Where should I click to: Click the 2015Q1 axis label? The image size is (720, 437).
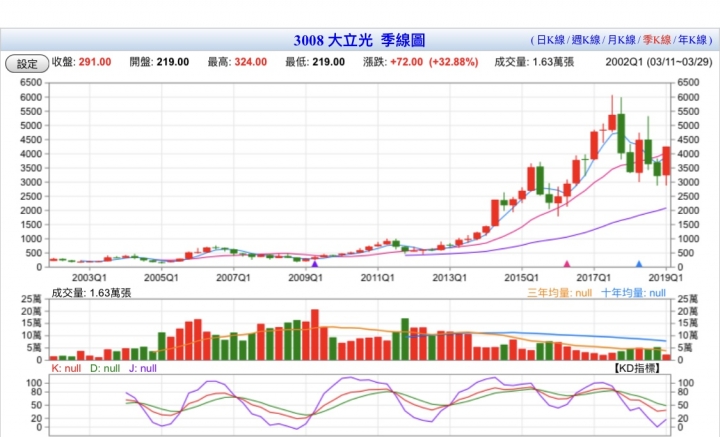point(522,278)
